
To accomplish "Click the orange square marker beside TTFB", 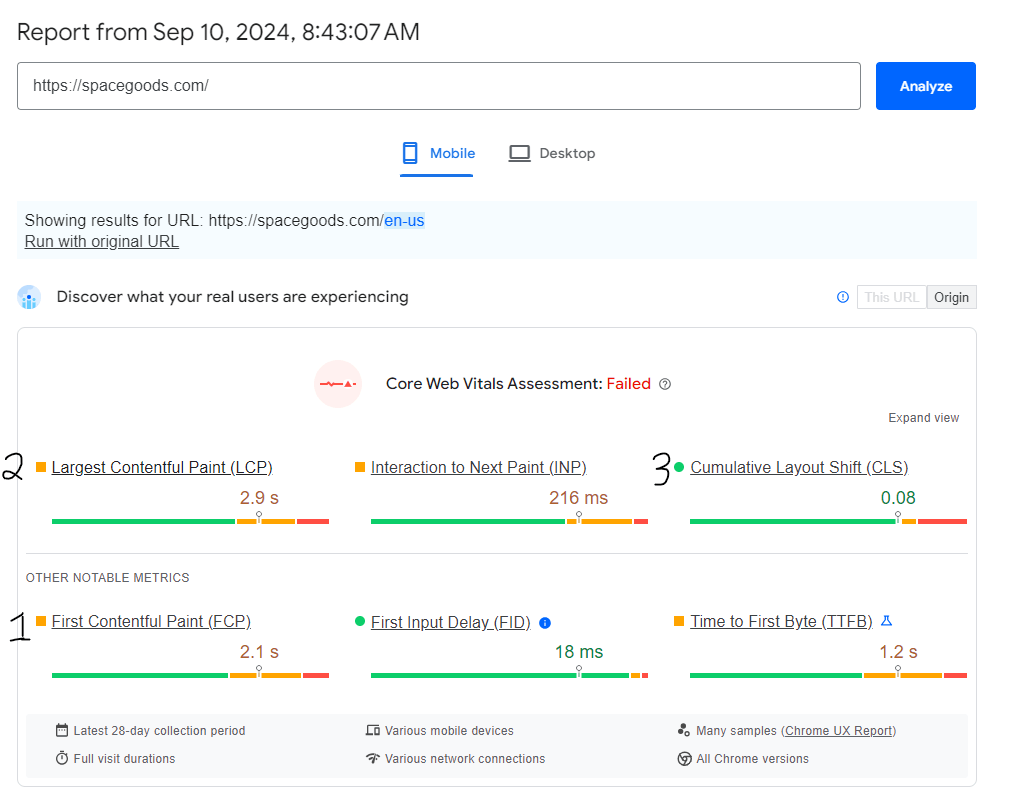I will pyautogui.click(x=679, y=621).
